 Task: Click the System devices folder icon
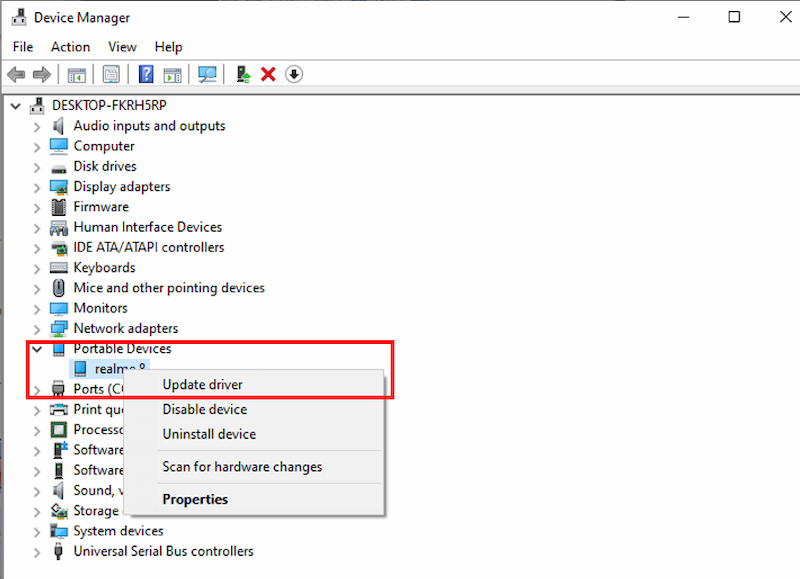click(59, 531)
